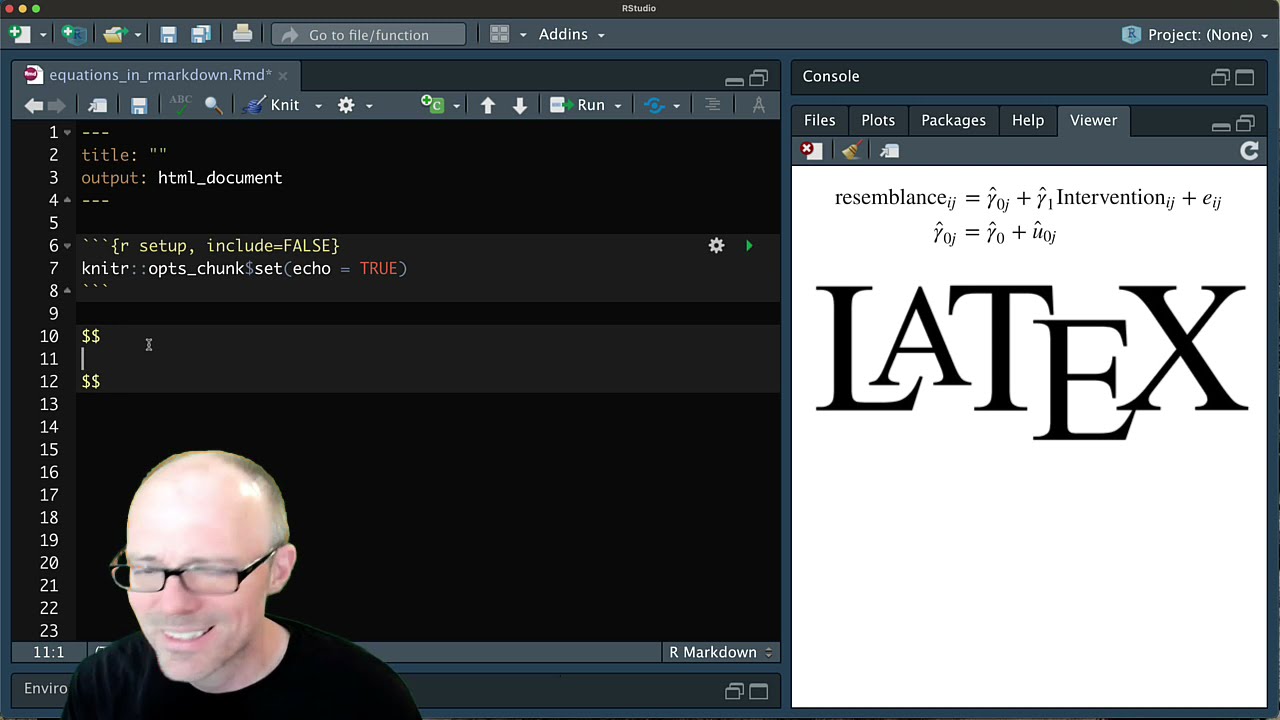Click the $$ on line 10
Screen dimensions: 1280x720
tap(91, 336)
